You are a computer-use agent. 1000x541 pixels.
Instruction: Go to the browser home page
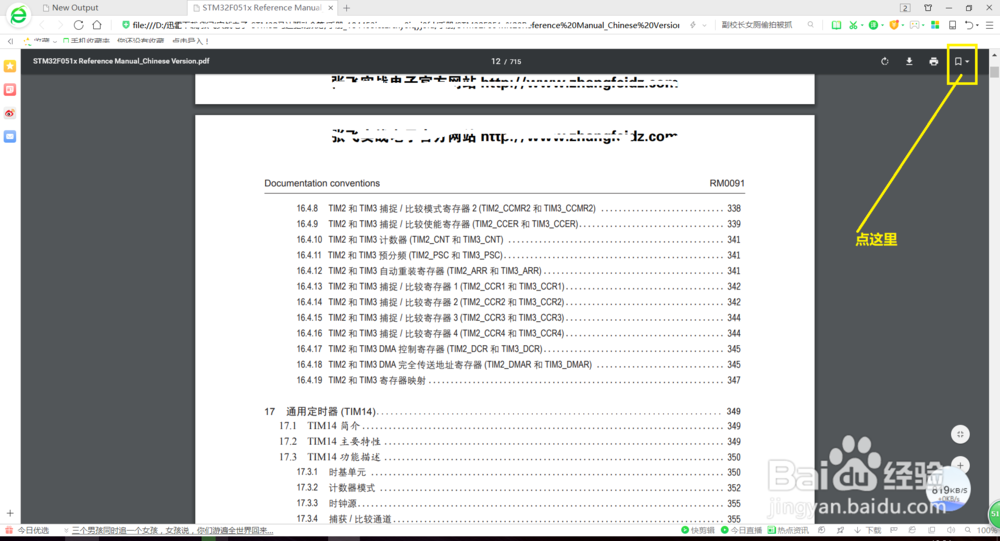coord(97,25)
